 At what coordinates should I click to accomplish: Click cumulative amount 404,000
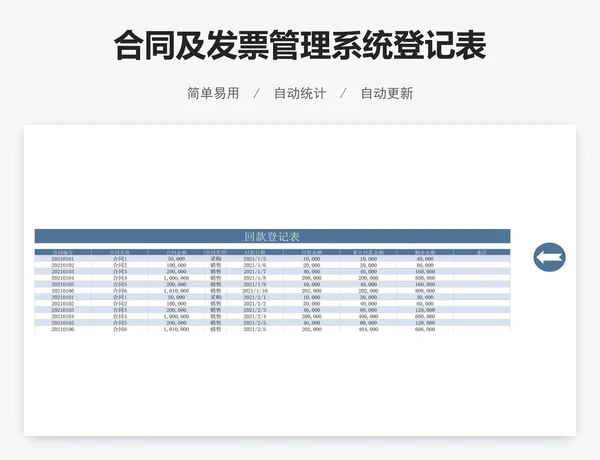pos(368,329)
